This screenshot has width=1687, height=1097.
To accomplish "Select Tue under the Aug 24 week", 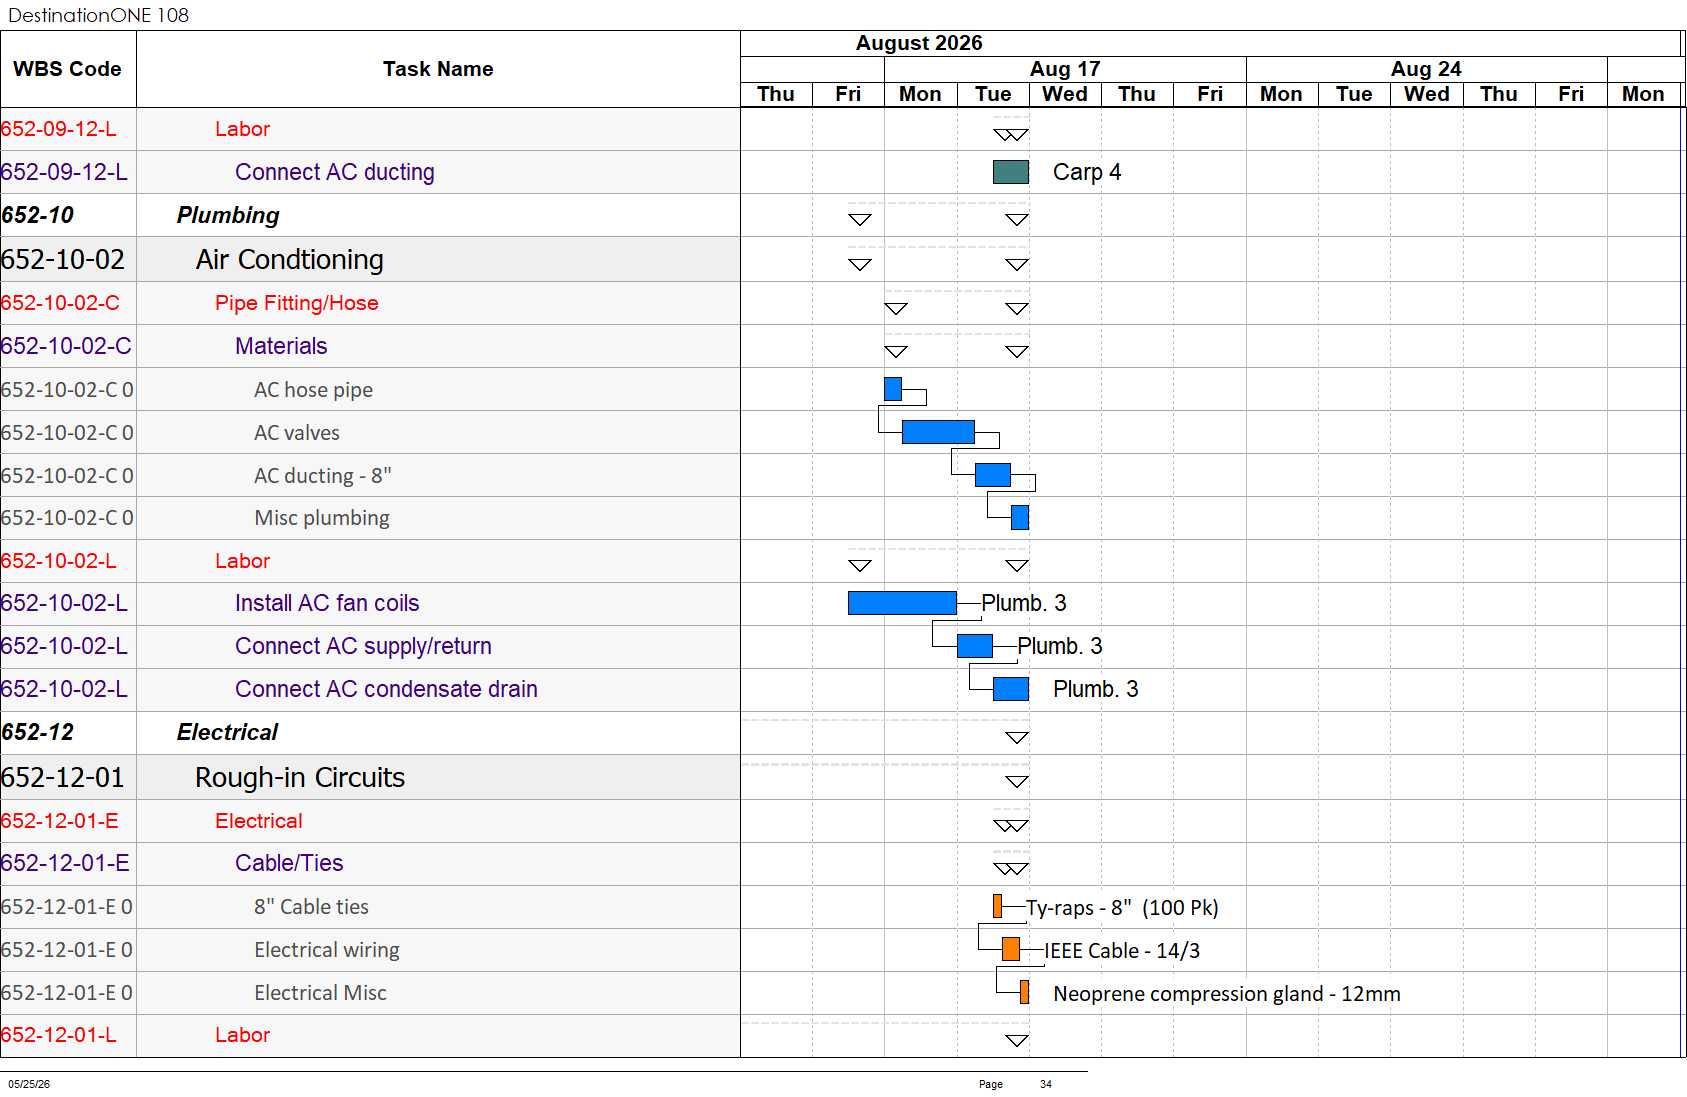I will [1354, 94].
